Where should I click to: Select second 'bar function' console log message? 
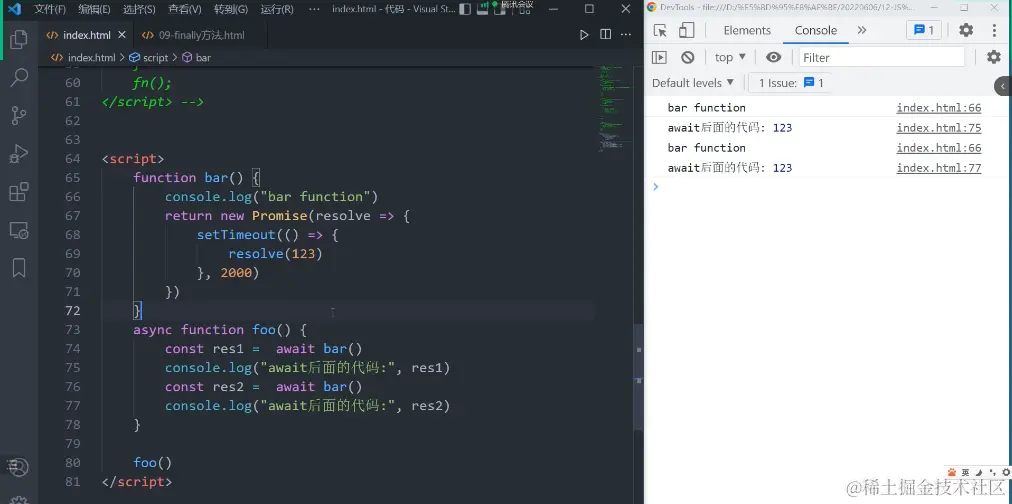pyautogui.click(x=706, y=148)
